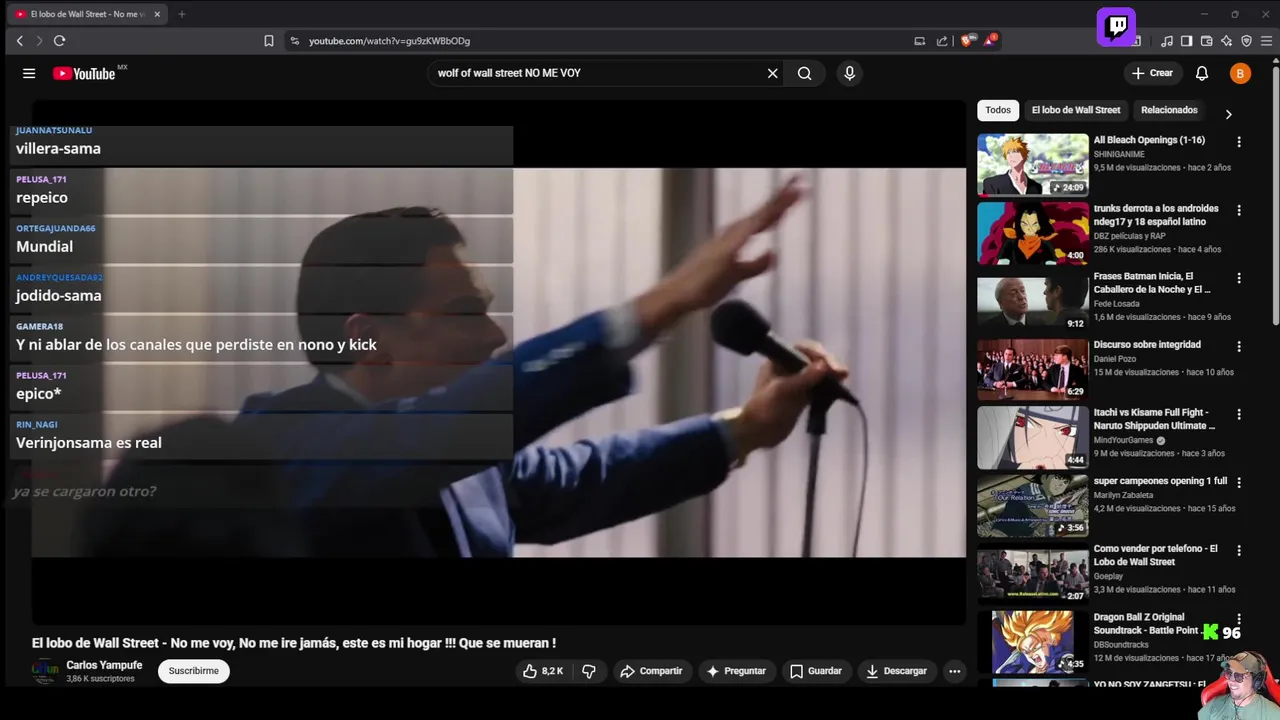Save video with the Guardar button
This screenshot has width=1280, height=720.
[x=816, y=671]
